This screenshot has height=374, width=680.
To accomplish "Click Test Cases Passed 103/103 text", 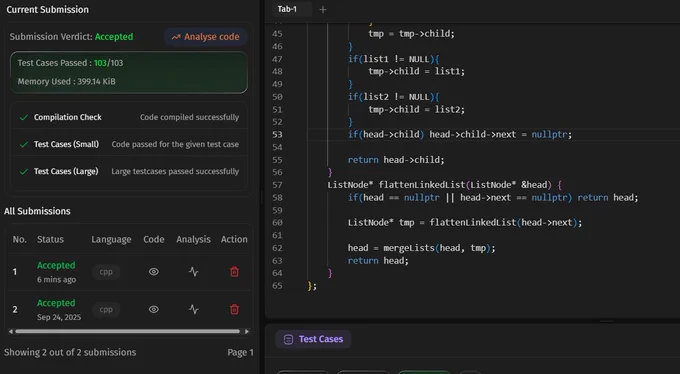I will 70,63.
